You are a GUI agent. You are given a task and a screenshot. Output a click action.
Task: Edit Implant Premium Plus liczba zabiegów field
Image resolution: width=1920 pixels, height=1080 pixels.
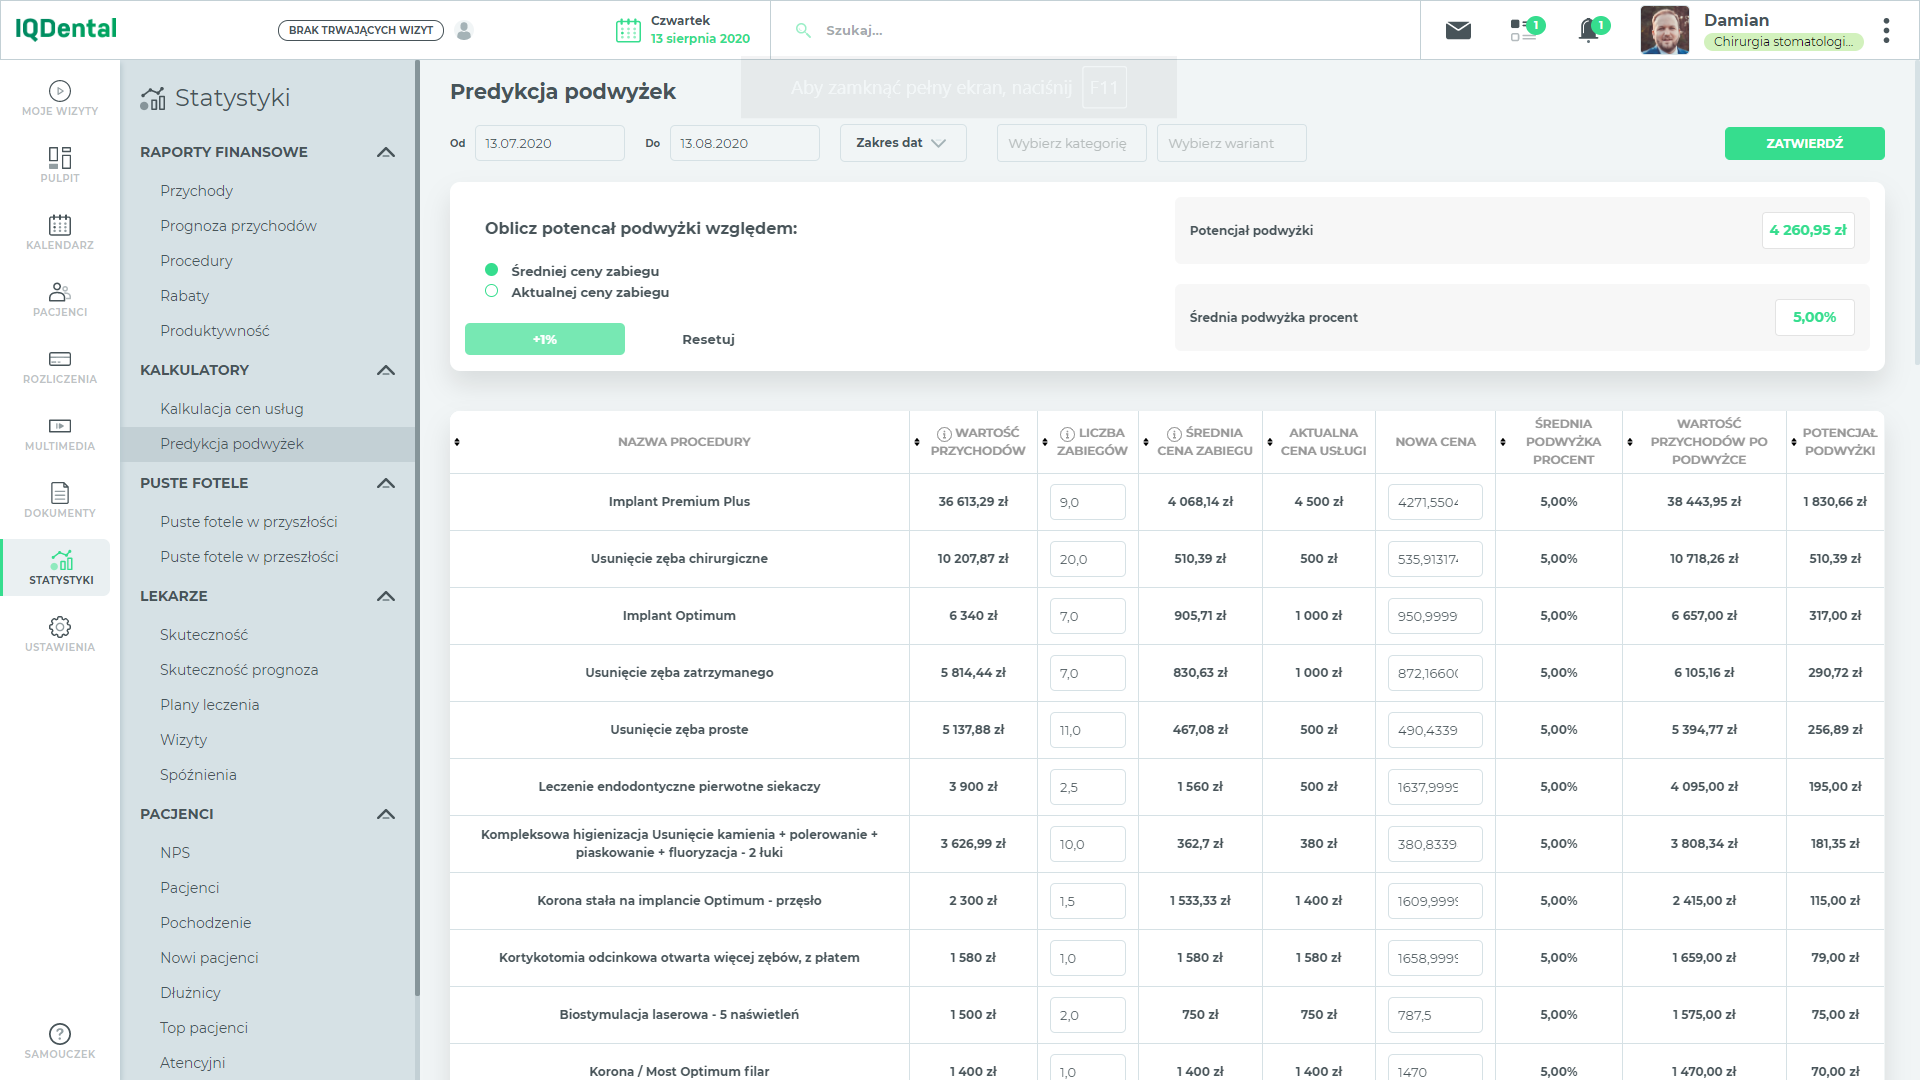pos(1088,502)
